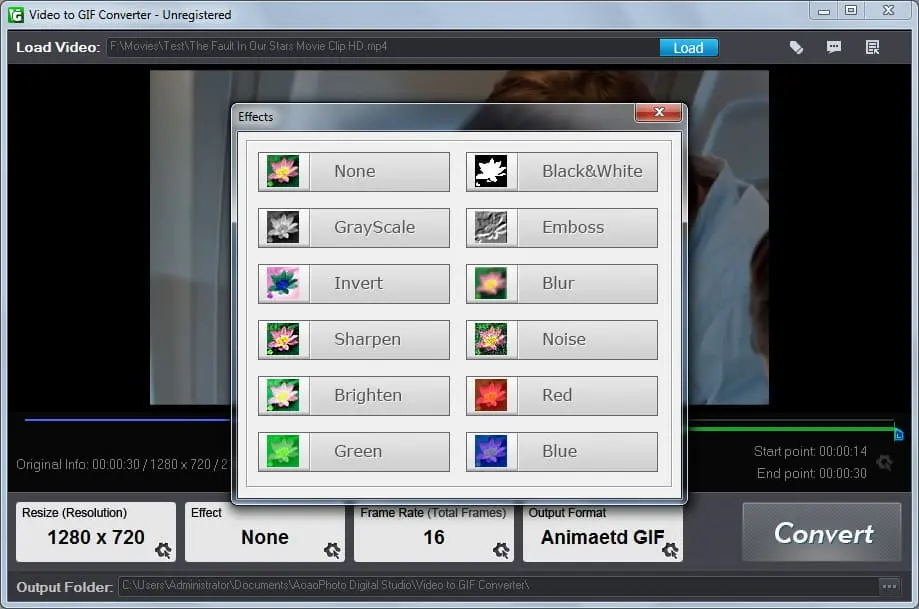Choose the Sharpen effect
This screenshot has width=919, height=609.
pyautogui.click(x=353, y=339)
